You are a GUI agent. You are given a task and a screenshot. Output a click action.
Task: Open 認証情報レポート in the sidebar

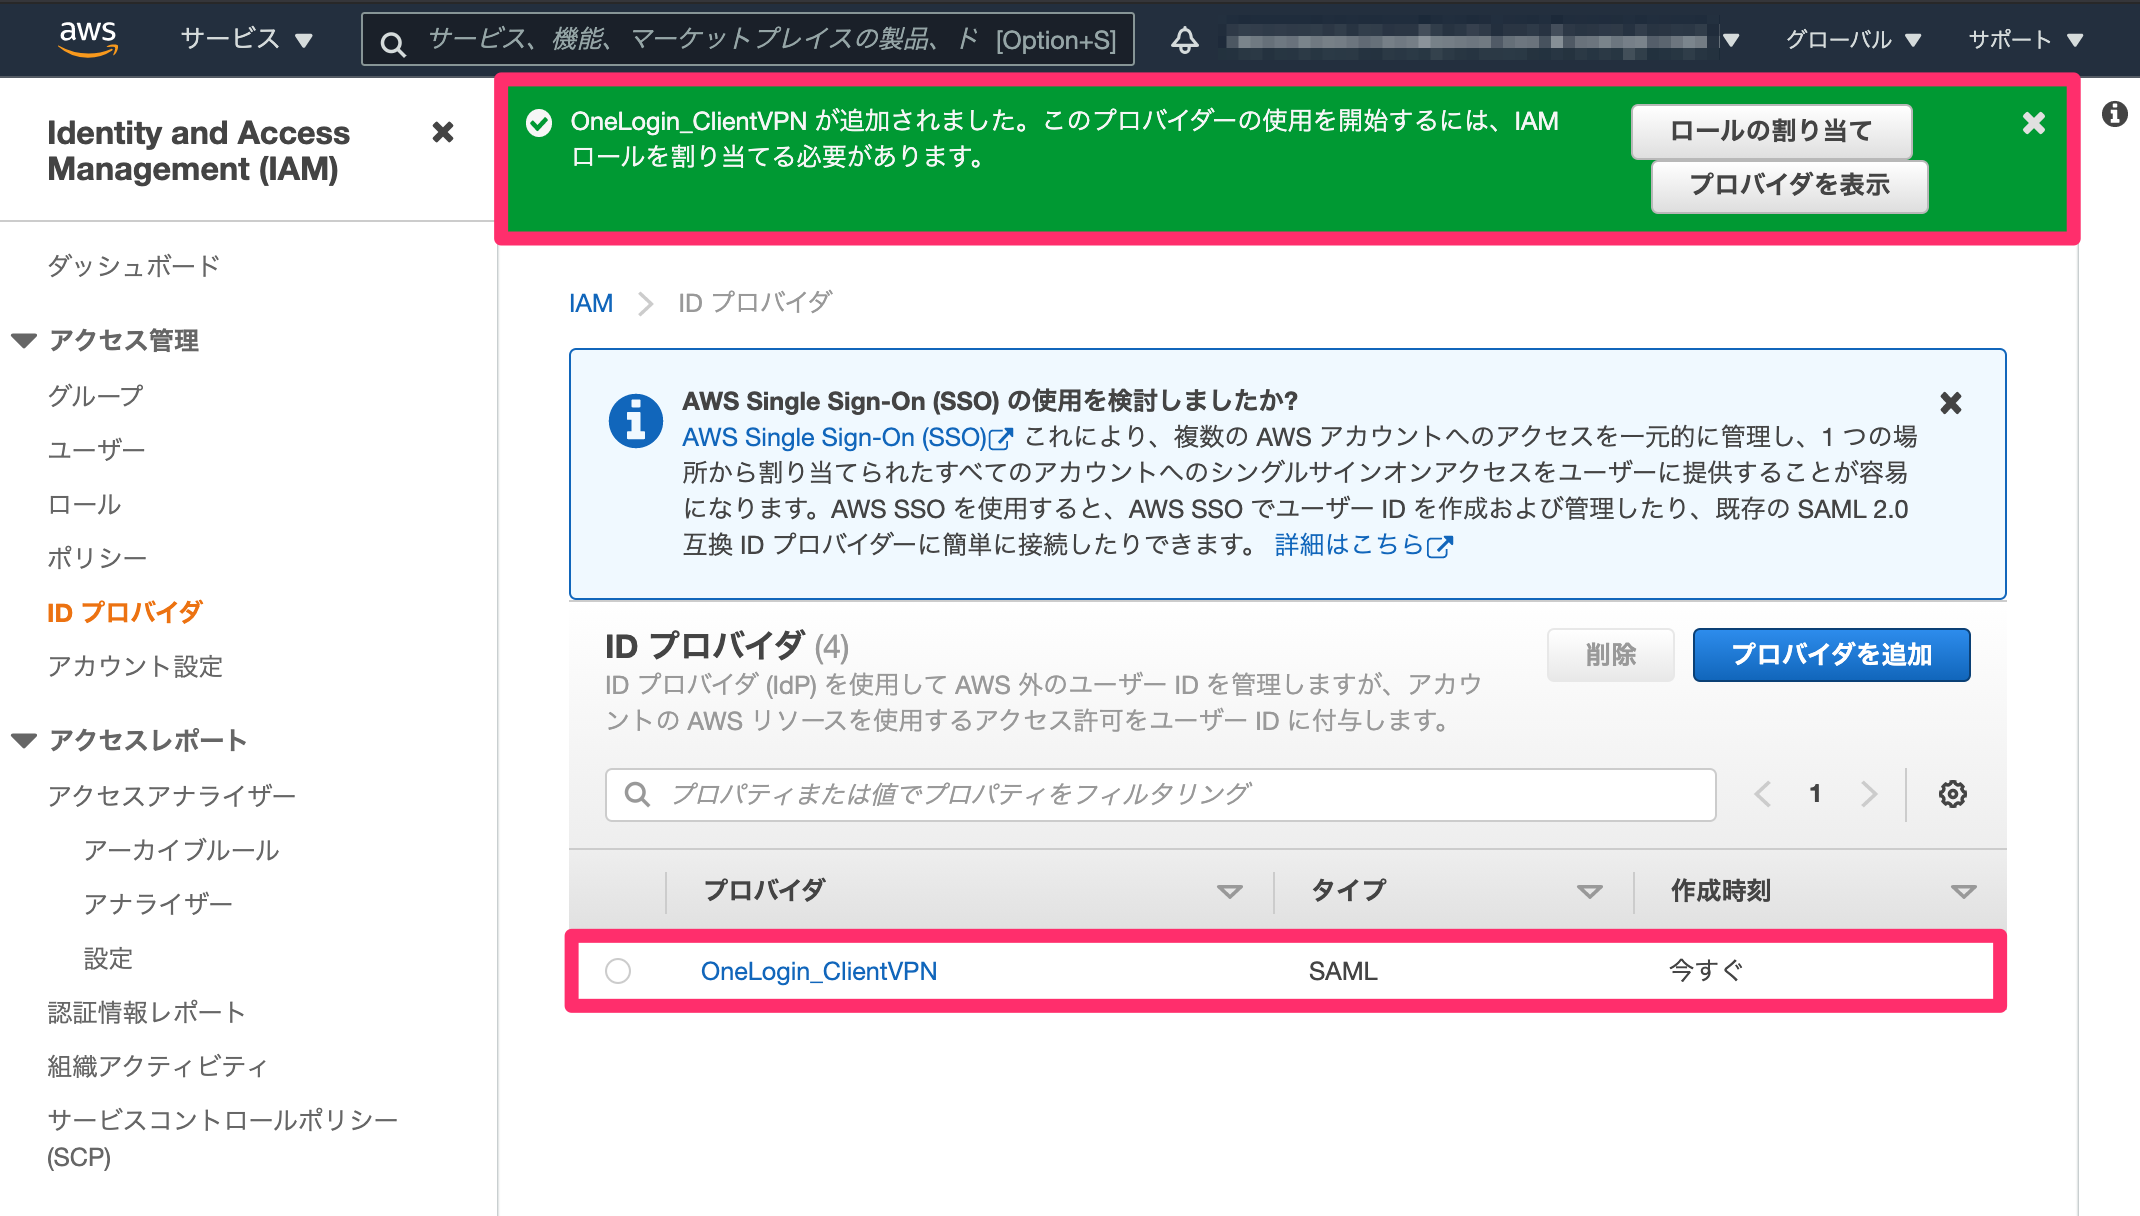(x=147, y=1012)
